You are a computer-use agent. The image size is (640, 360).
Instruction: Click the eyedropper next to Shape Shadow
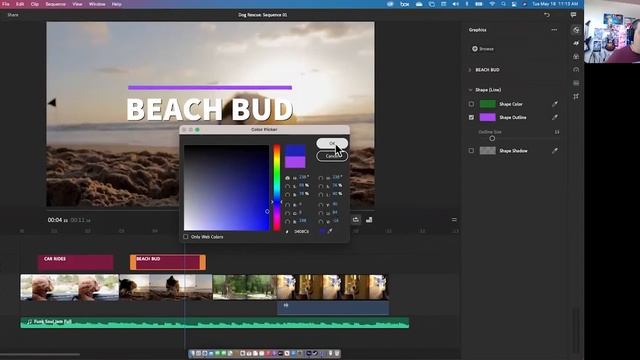[x=555, y=151]
